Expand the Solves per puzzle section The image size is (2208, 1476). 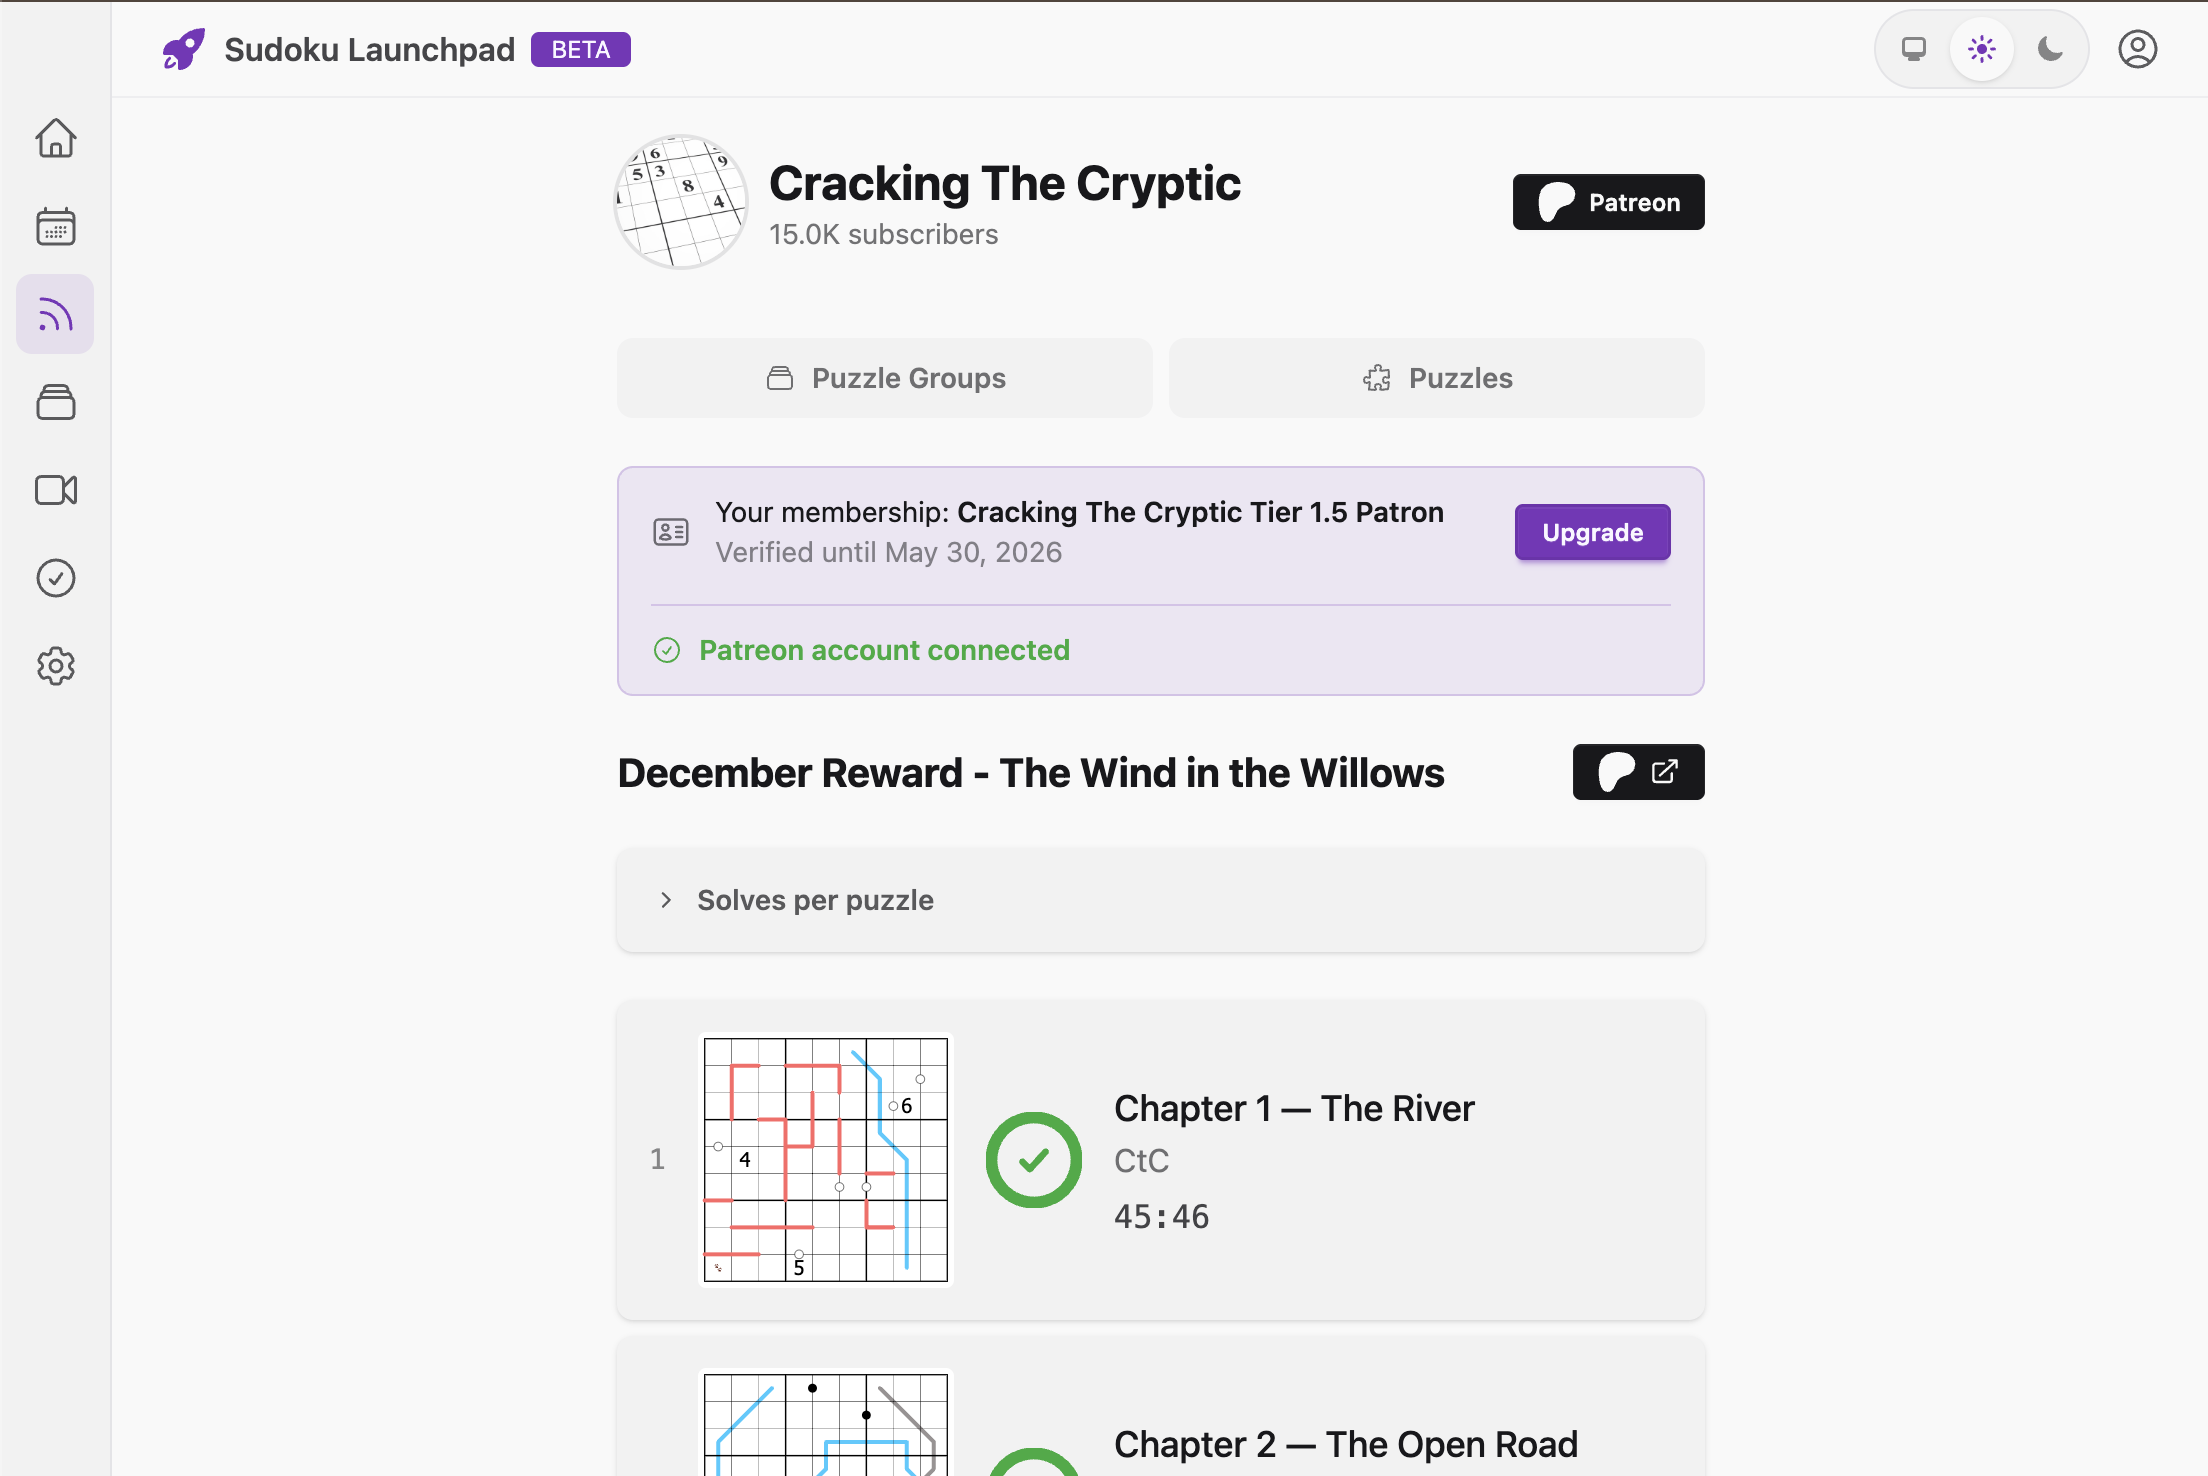[x=815, y=899]
